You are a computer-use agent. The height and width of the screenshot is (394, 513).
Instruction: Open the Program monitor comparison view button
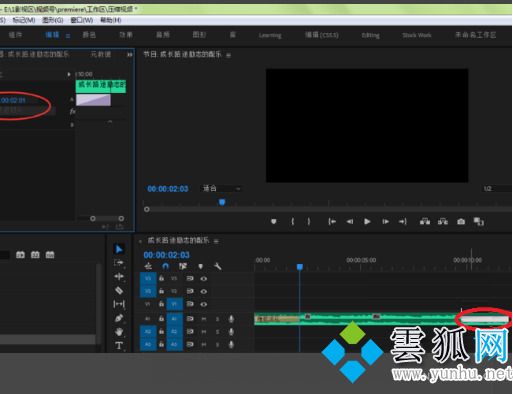coord(479,221)
